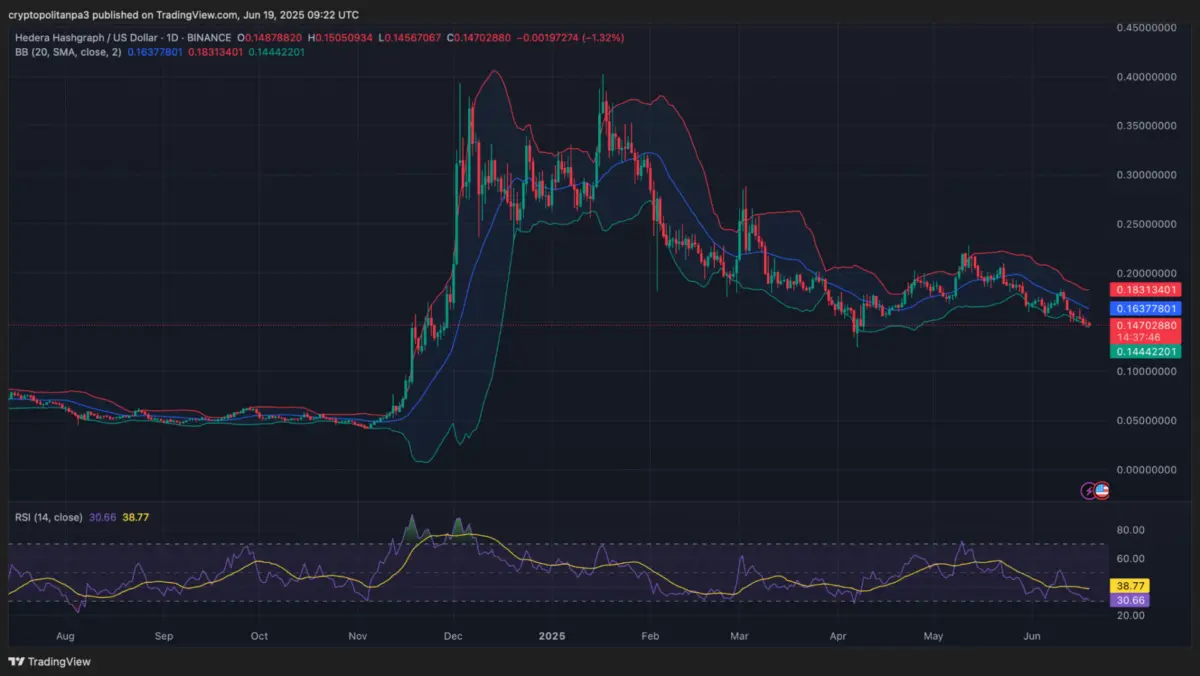Open the RSI (14, close) indicator label
Viewport: 1200px width, 676px height.
pos(48,517)
